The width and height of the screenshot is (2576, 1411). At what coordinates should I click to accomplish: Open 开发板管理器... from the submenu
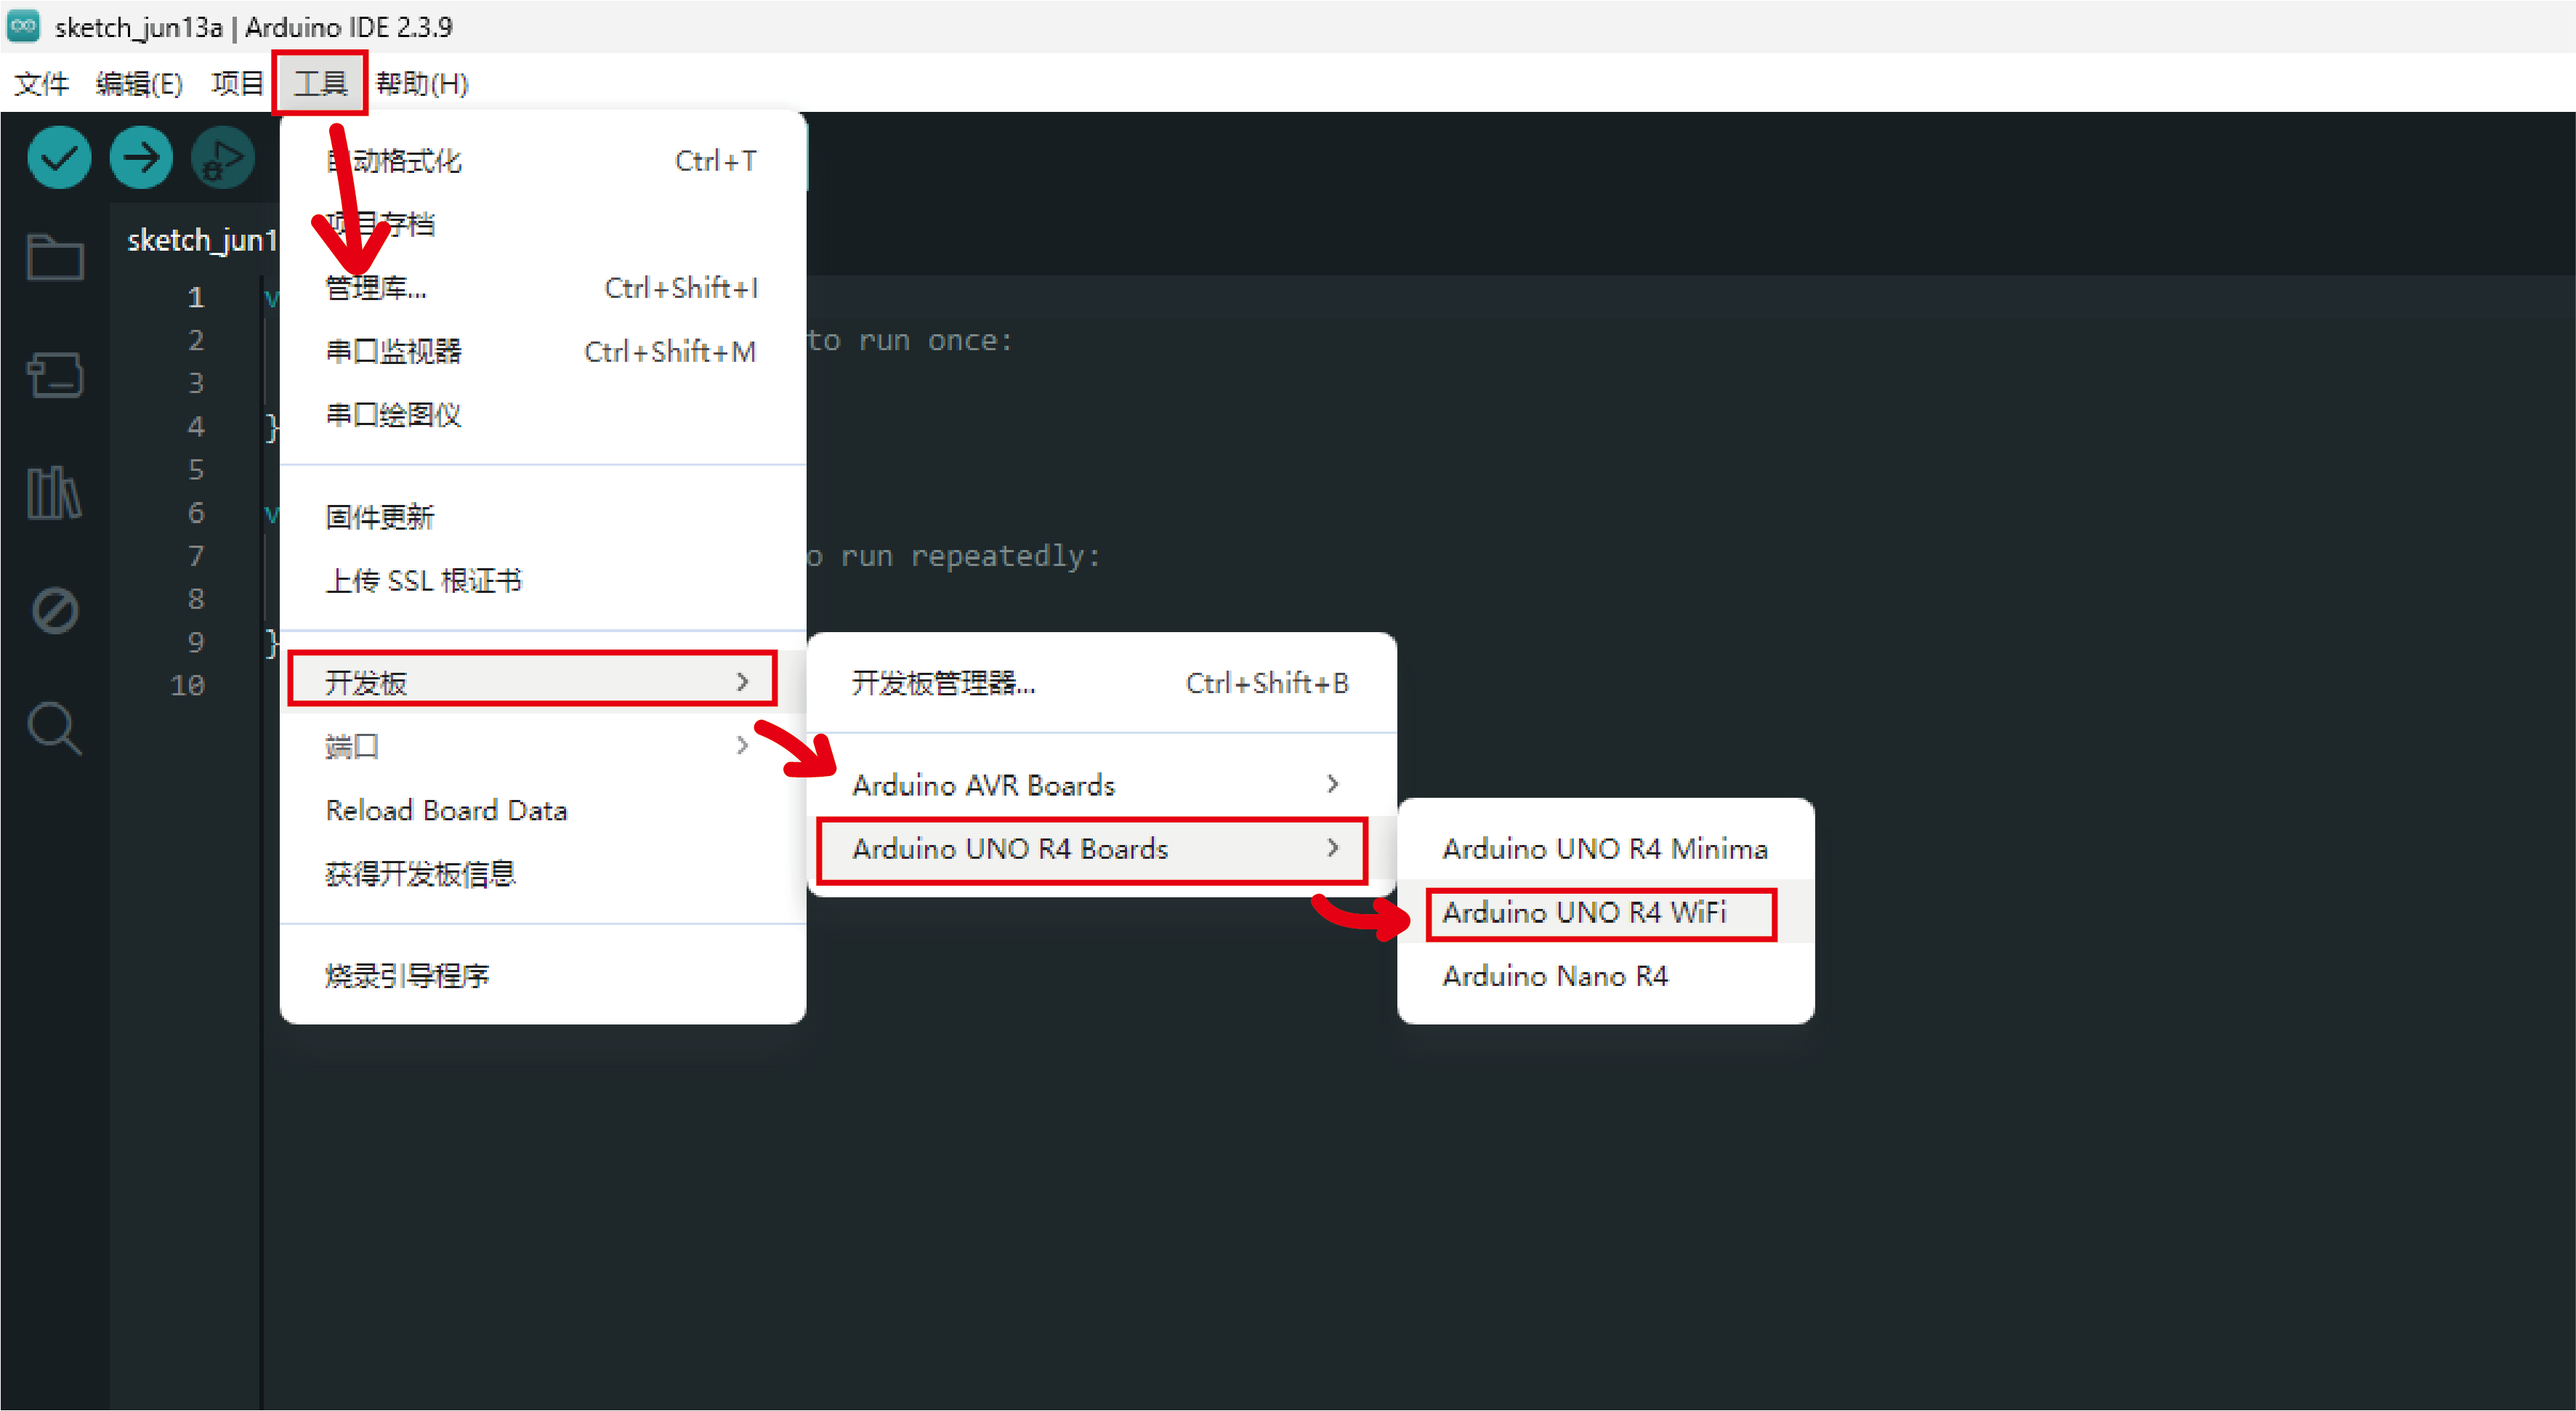1101,683
